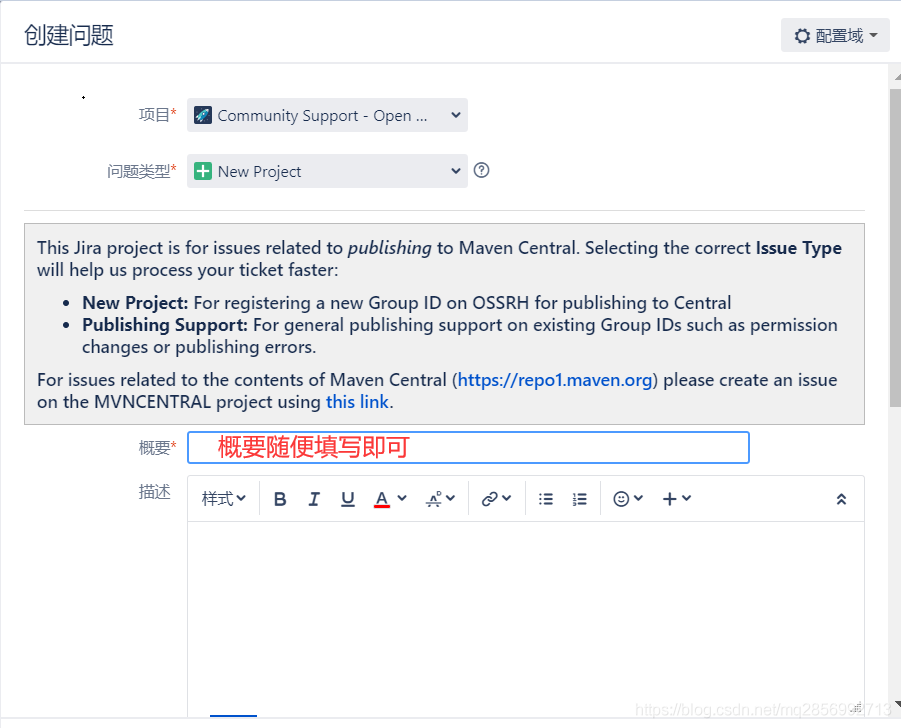This screenshot has height=728, width=901.
Task: Collapse the editor toolbar with double chevron
Action: pos(841,499)
